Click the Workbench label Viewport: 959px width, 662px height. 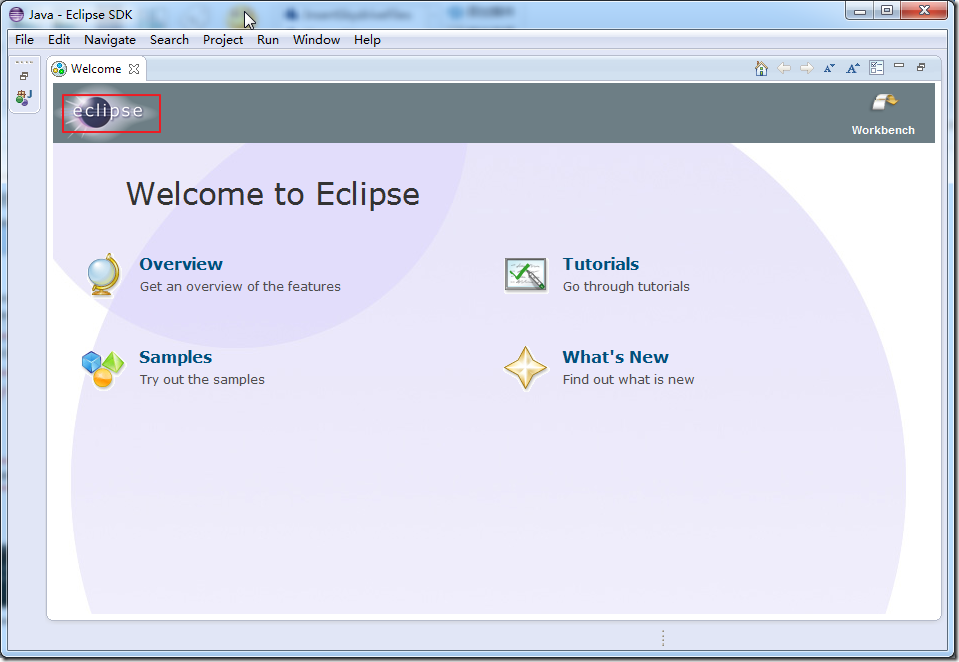point(883,130)
